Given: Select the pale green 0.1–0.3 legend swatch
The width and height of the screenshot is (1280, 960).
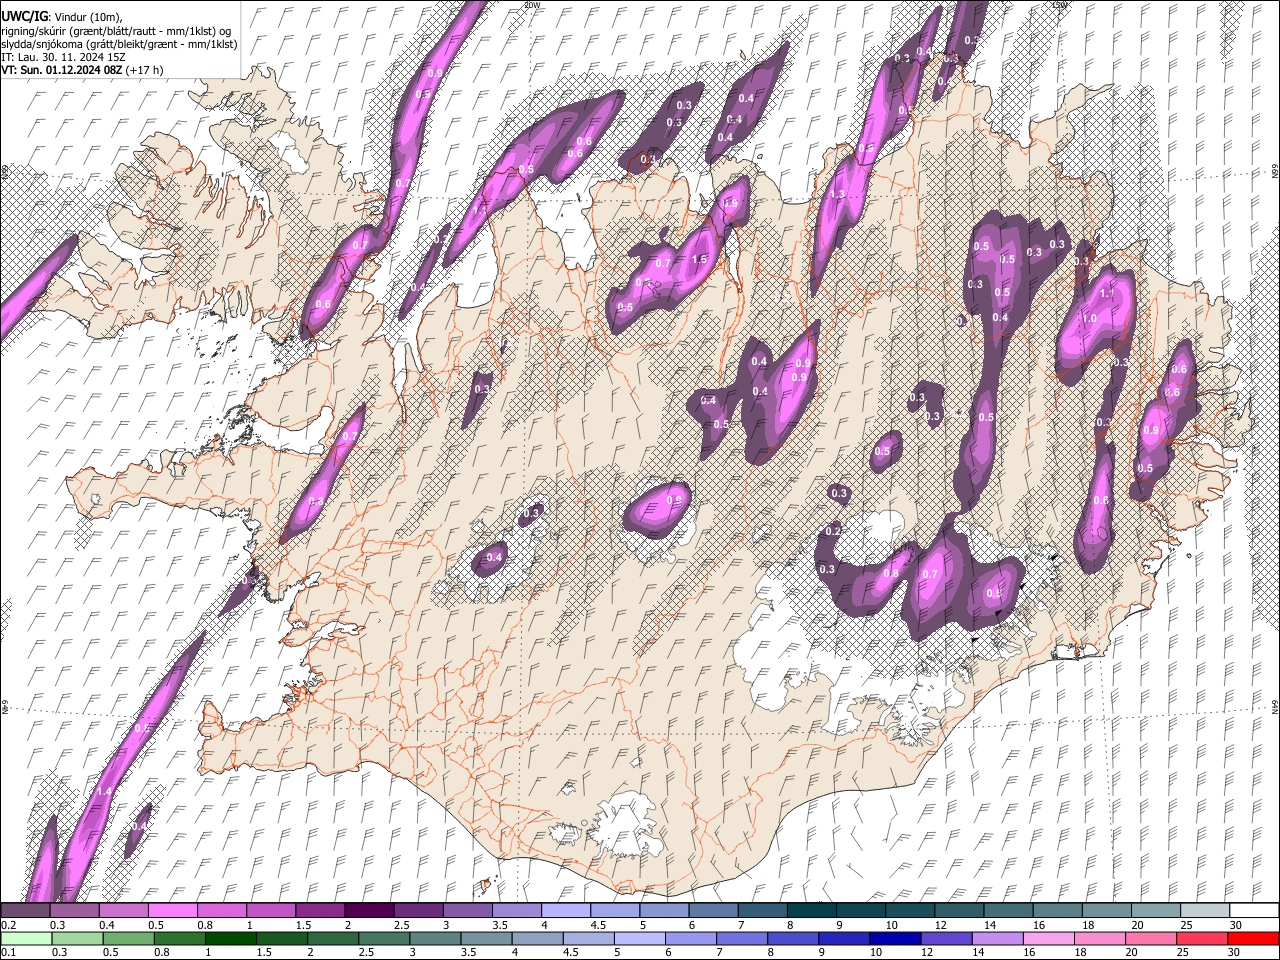Looking at the screenshot, I should [26, 938].
